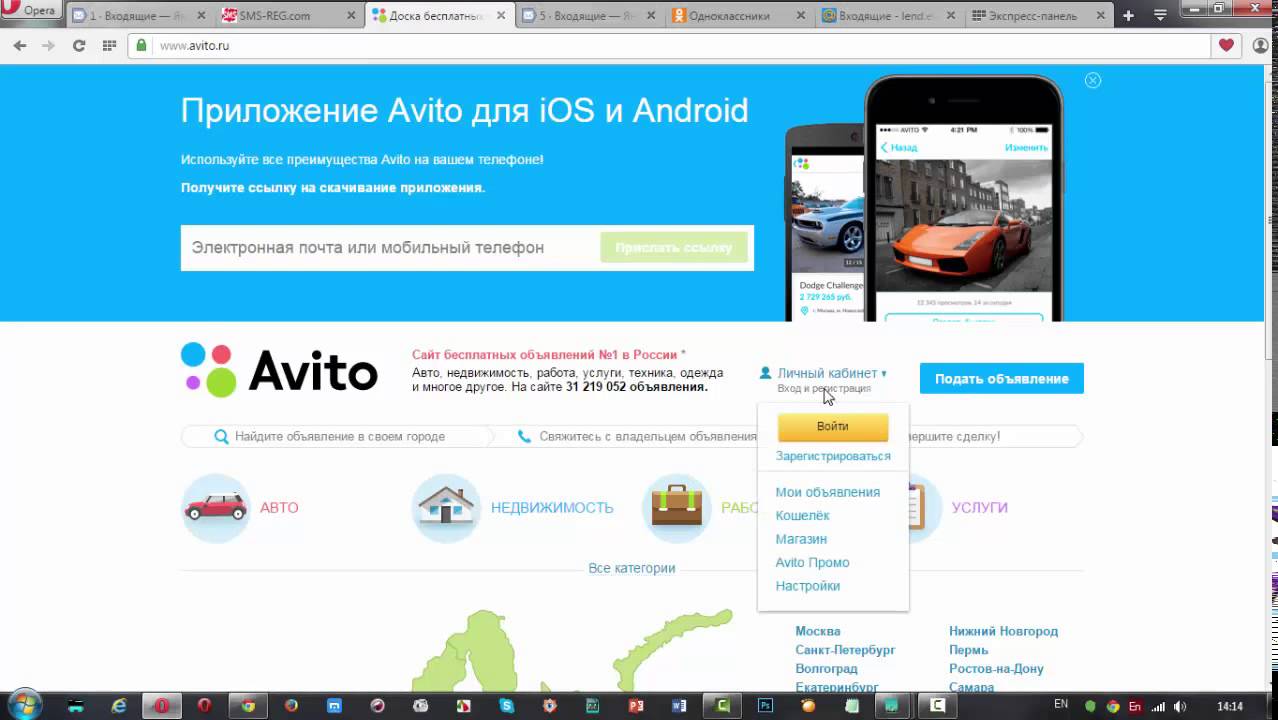Select the city 'Пермь'
Screen dimensions: 1278x720
(x=969, y=650)
